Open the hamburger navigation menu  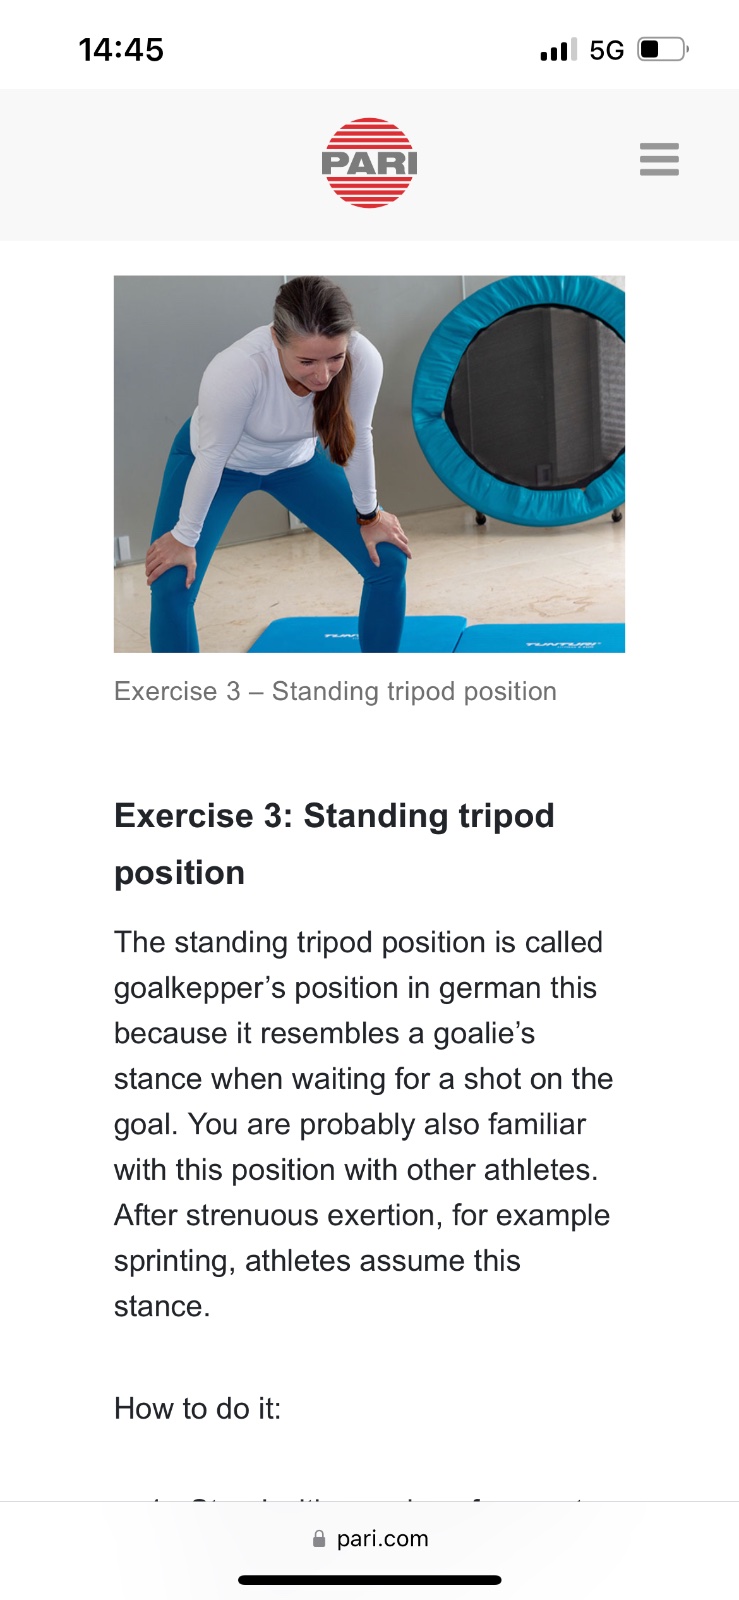pos(659,160)
